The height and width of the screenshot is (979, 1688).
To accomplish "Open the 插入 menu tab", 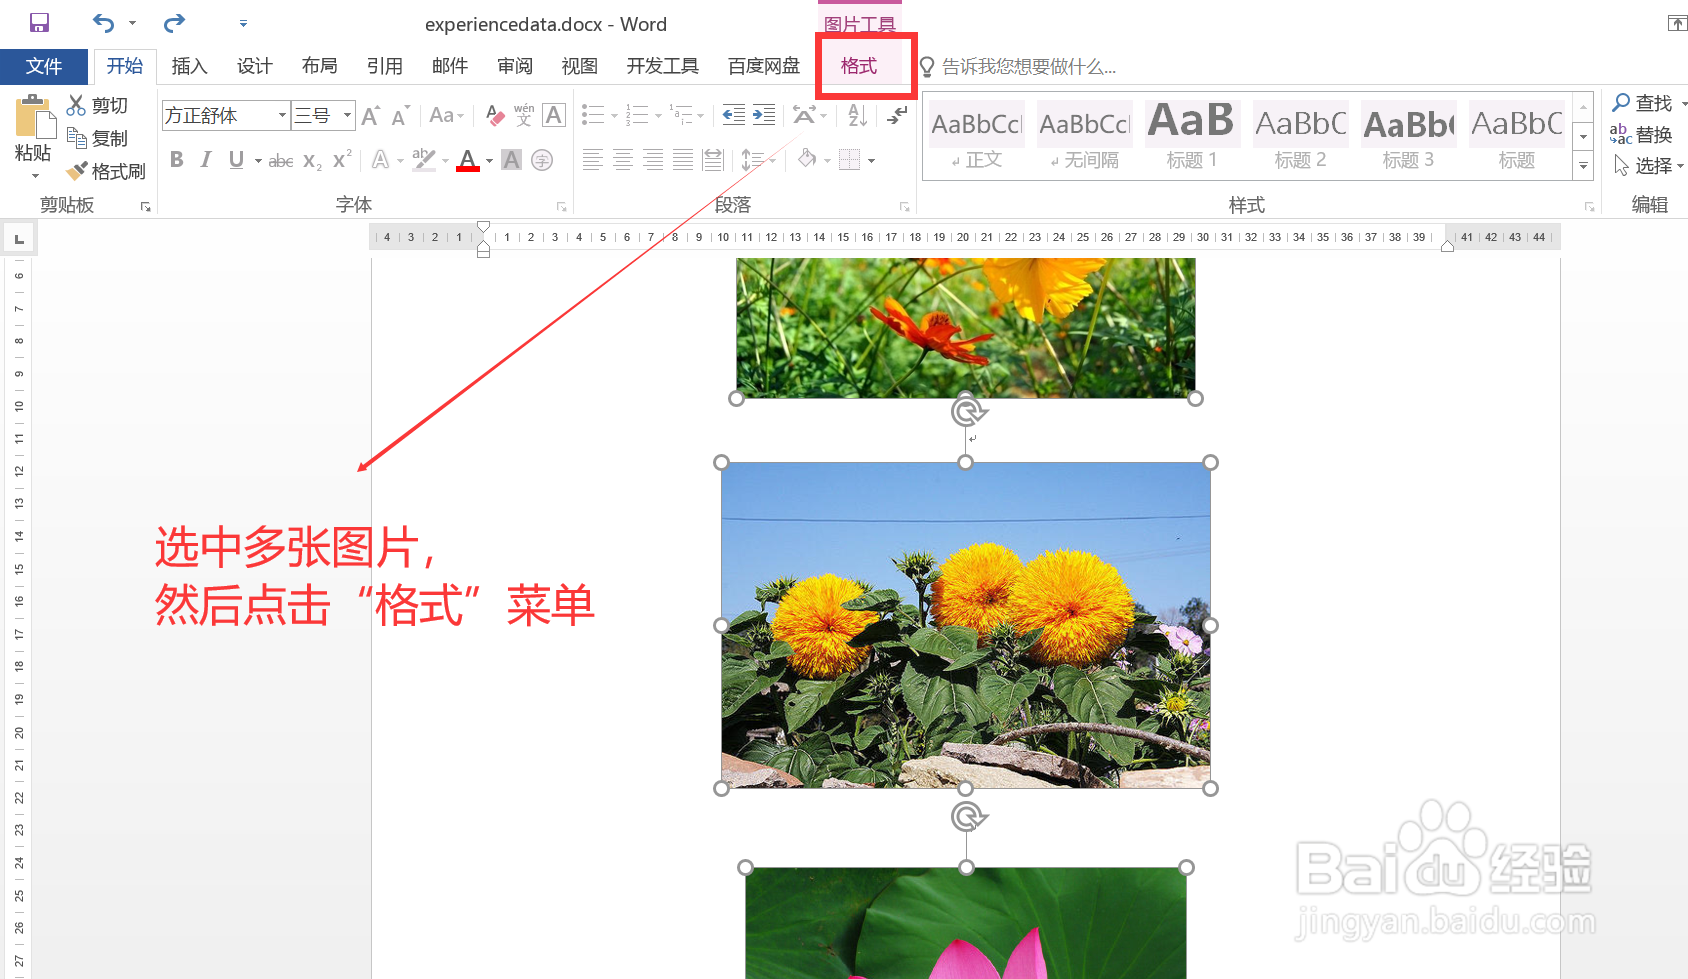I will pos(189,66).
